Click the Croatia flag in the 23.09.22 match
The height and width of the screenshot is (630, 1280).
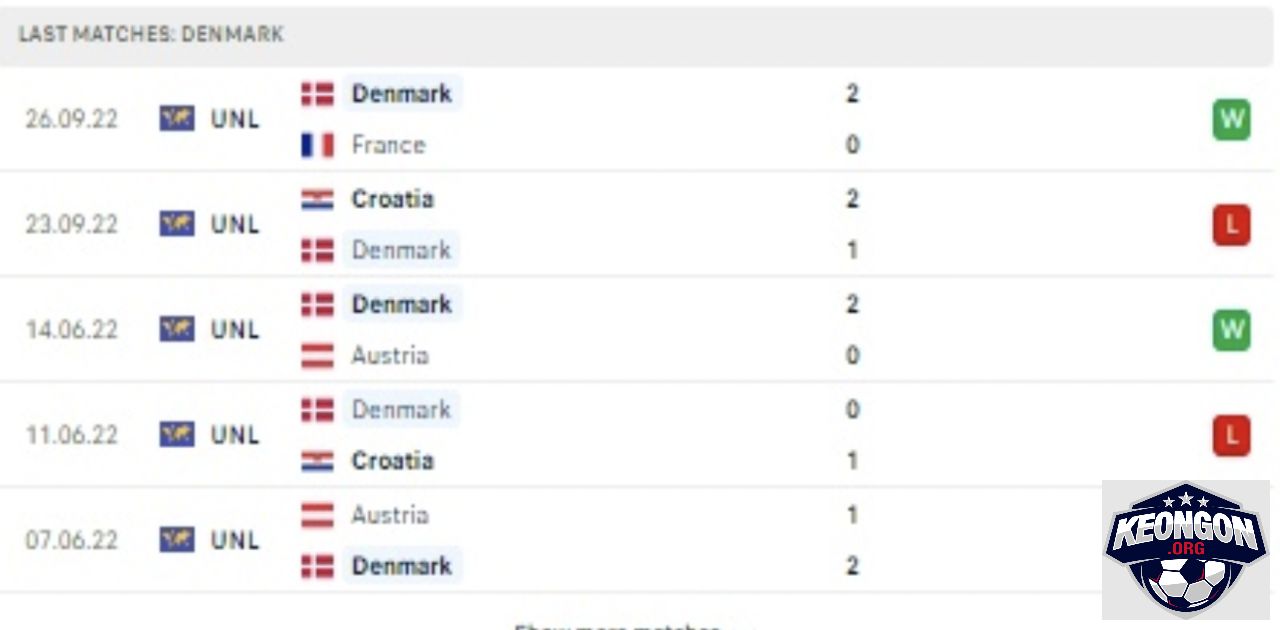point(317,199)
